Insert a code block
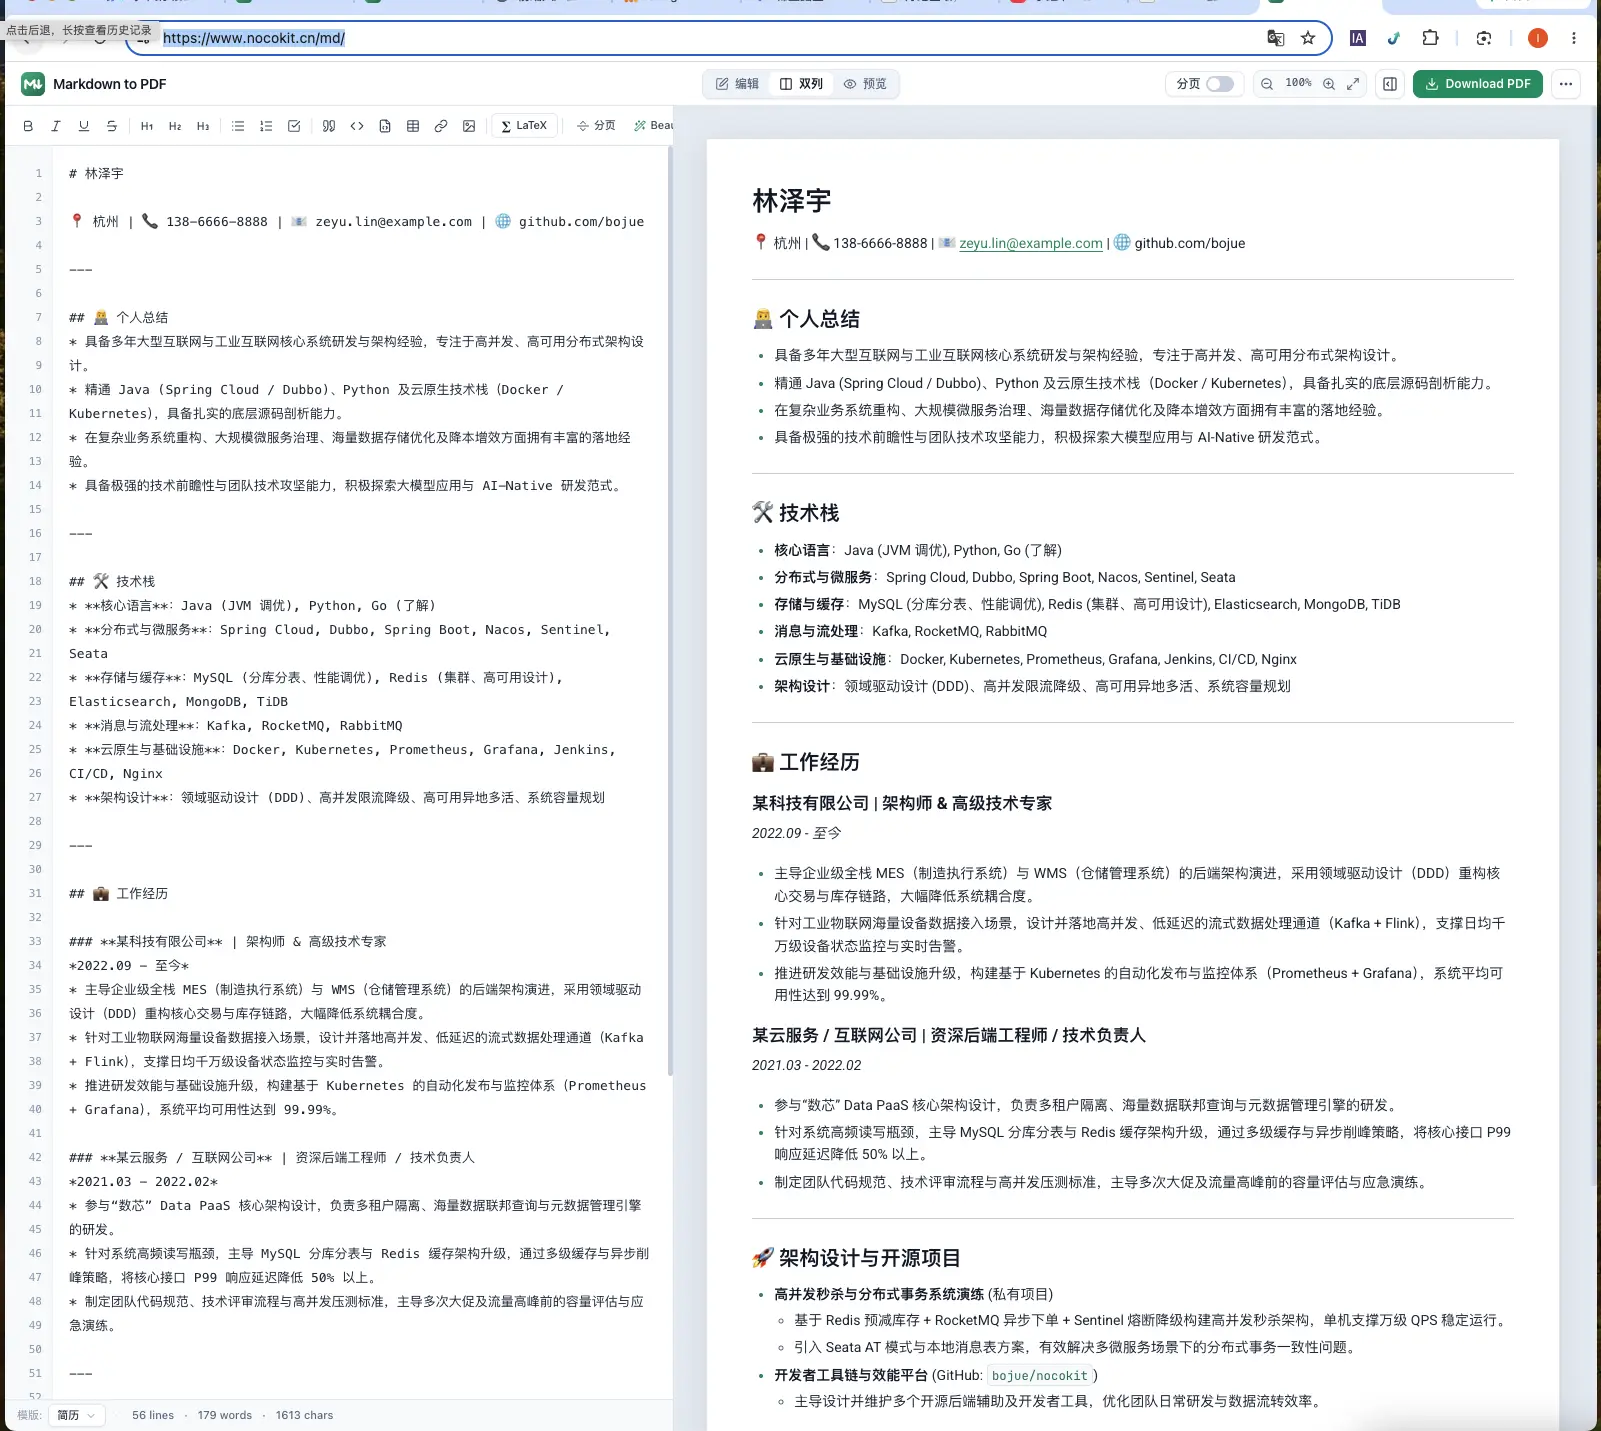 [385, 126]
